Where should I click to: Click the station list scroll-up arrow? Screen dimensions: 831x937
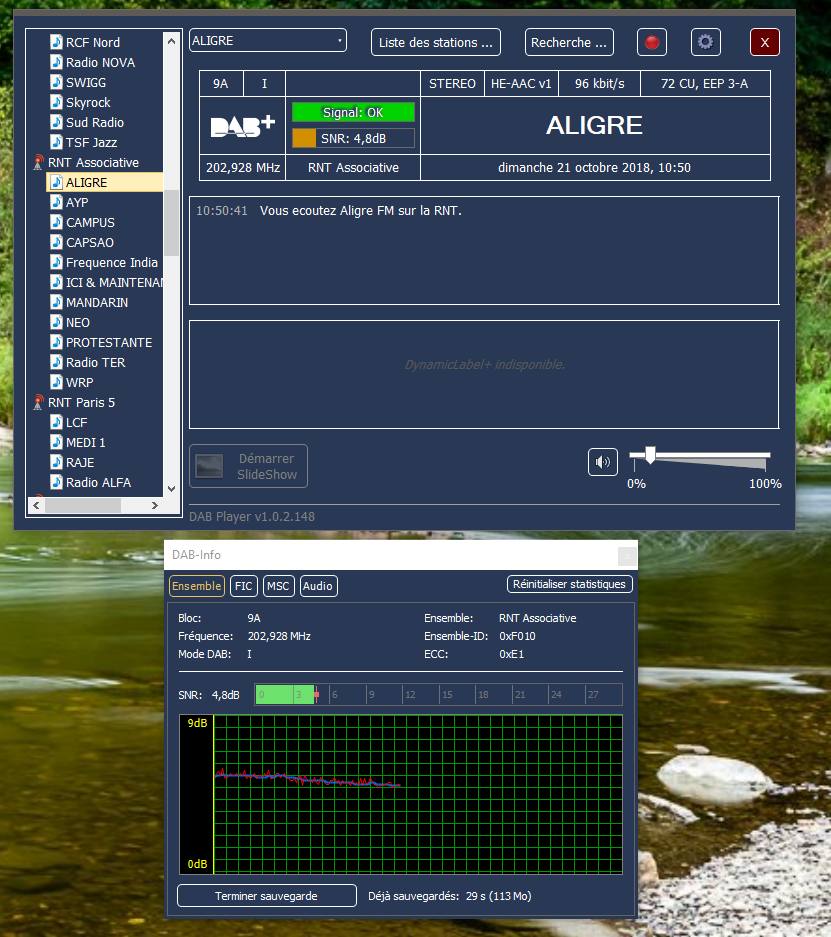tap(171, 41)
